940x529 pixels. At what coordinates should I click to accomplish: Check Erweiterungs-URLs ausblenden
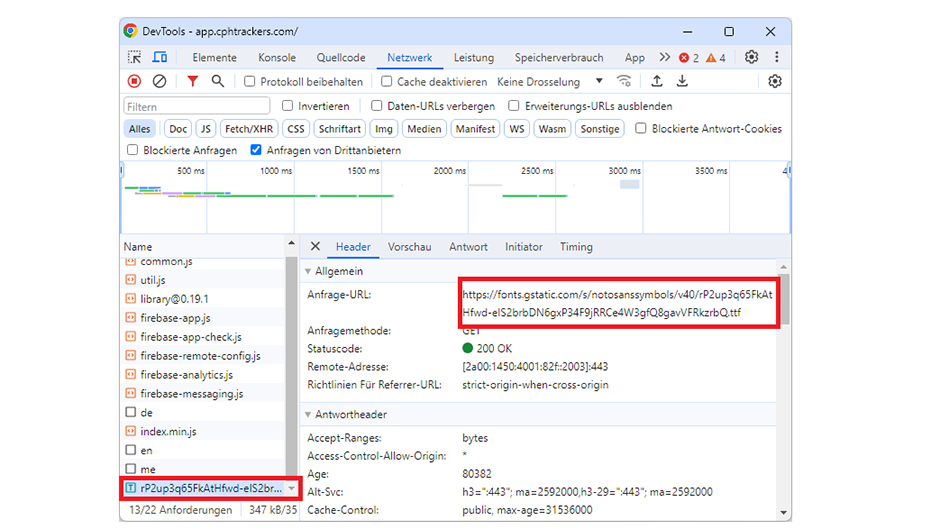tap(514, 106)
